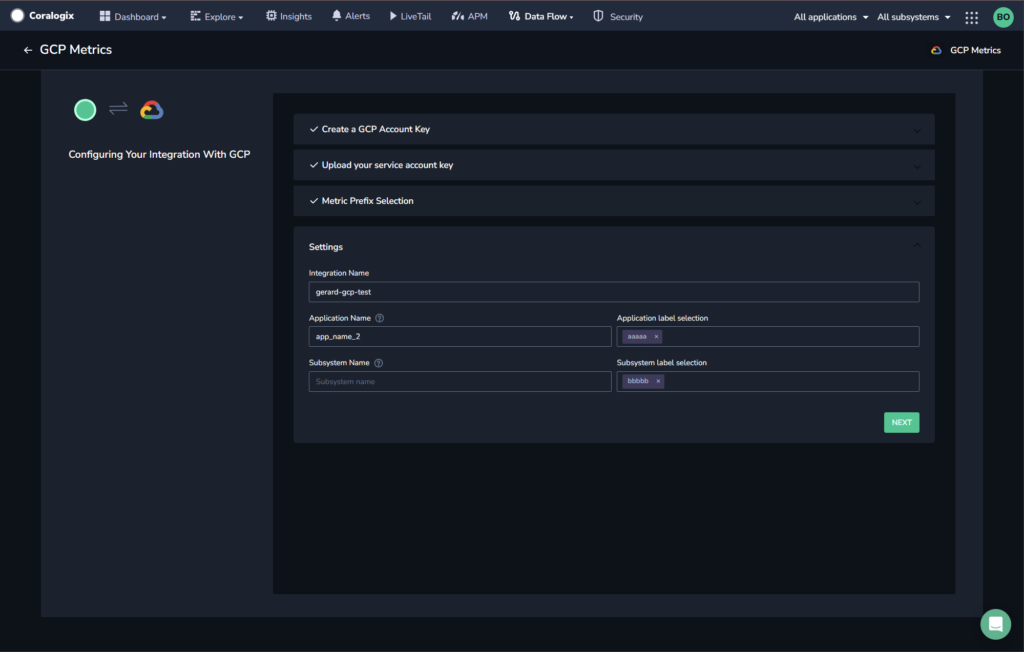Collapse the Settings section chevron

click(x=917, y=246)
